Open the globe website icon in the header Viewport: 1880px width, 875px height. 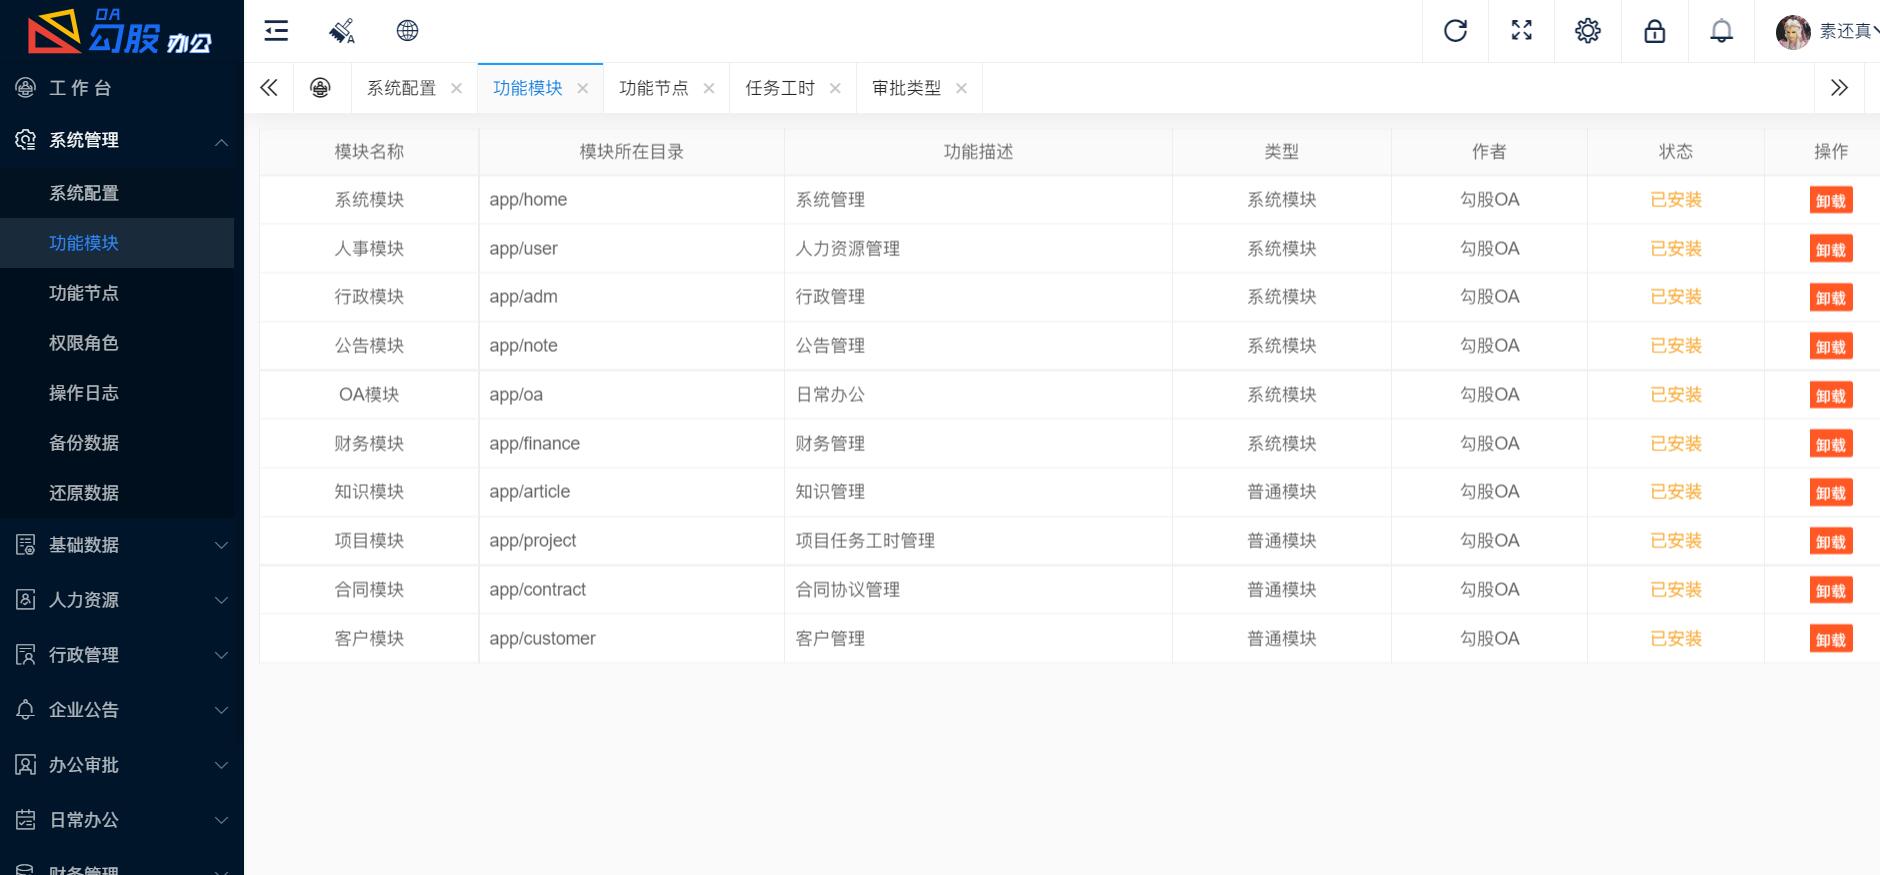[407, 31]
